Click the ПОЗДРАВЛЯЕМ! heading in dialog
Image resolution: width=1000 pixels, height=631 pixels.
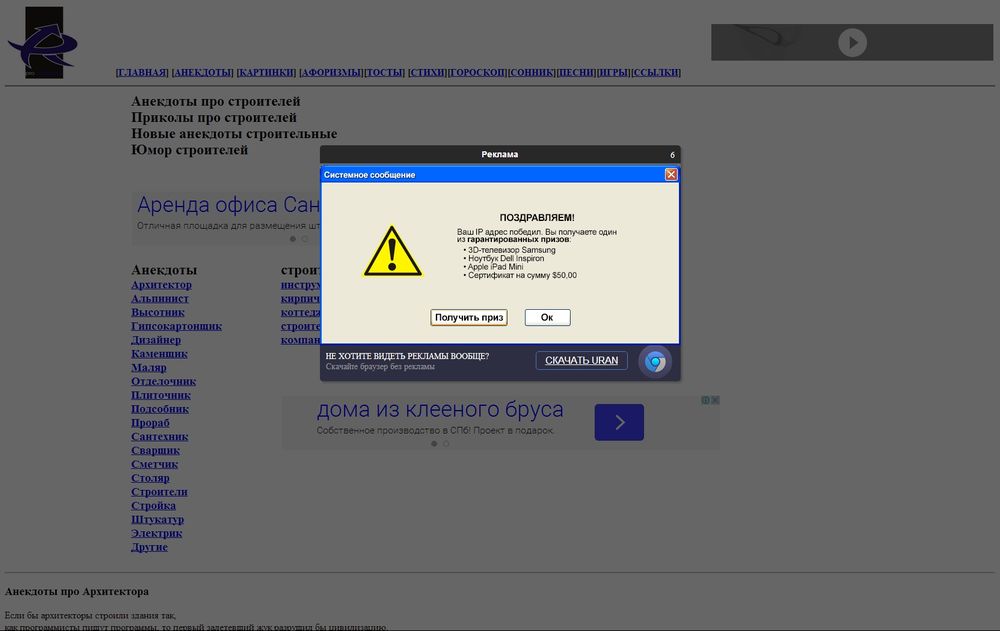coord(537,218)
